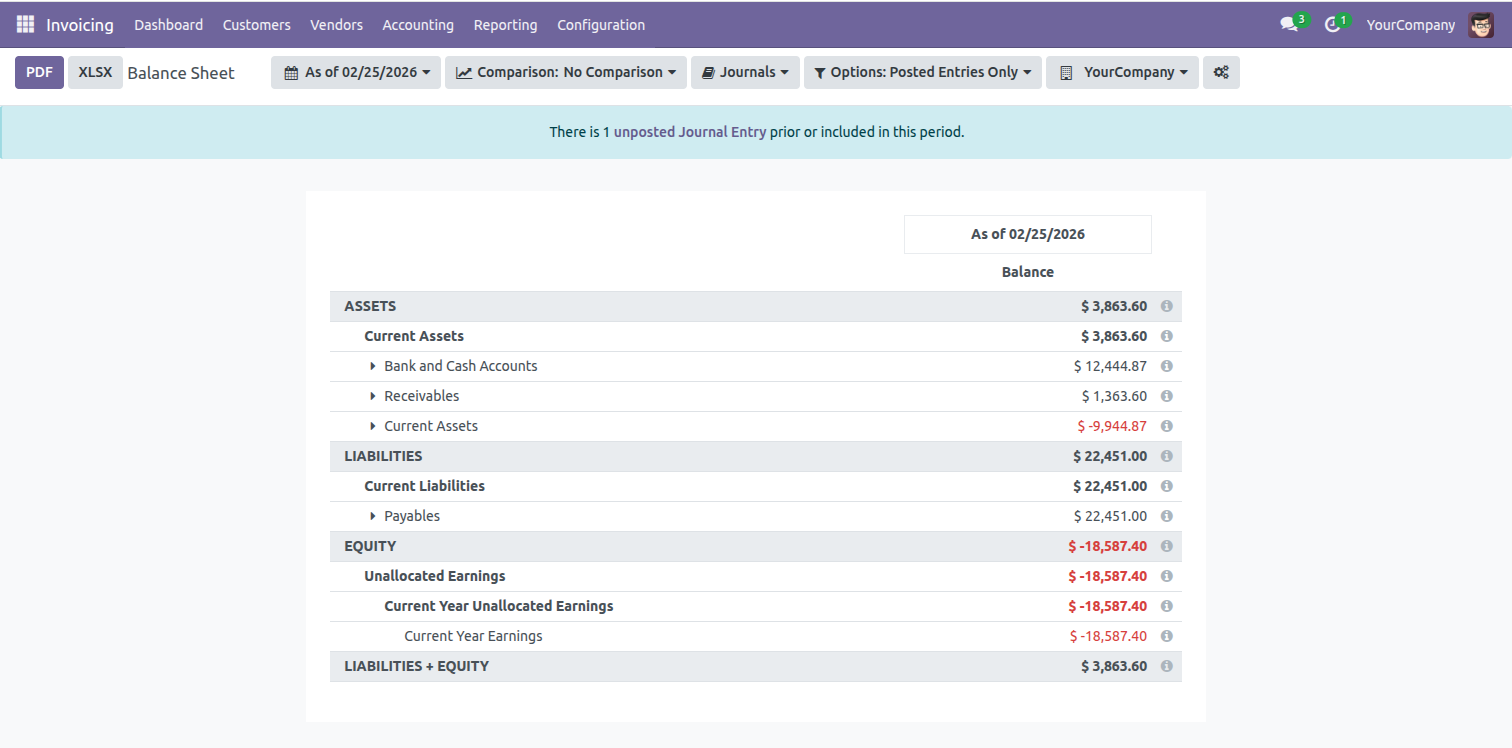Viewport: 1512px width, 748px height.
Task: Expand the Payables section
Action: coord(372,516)
